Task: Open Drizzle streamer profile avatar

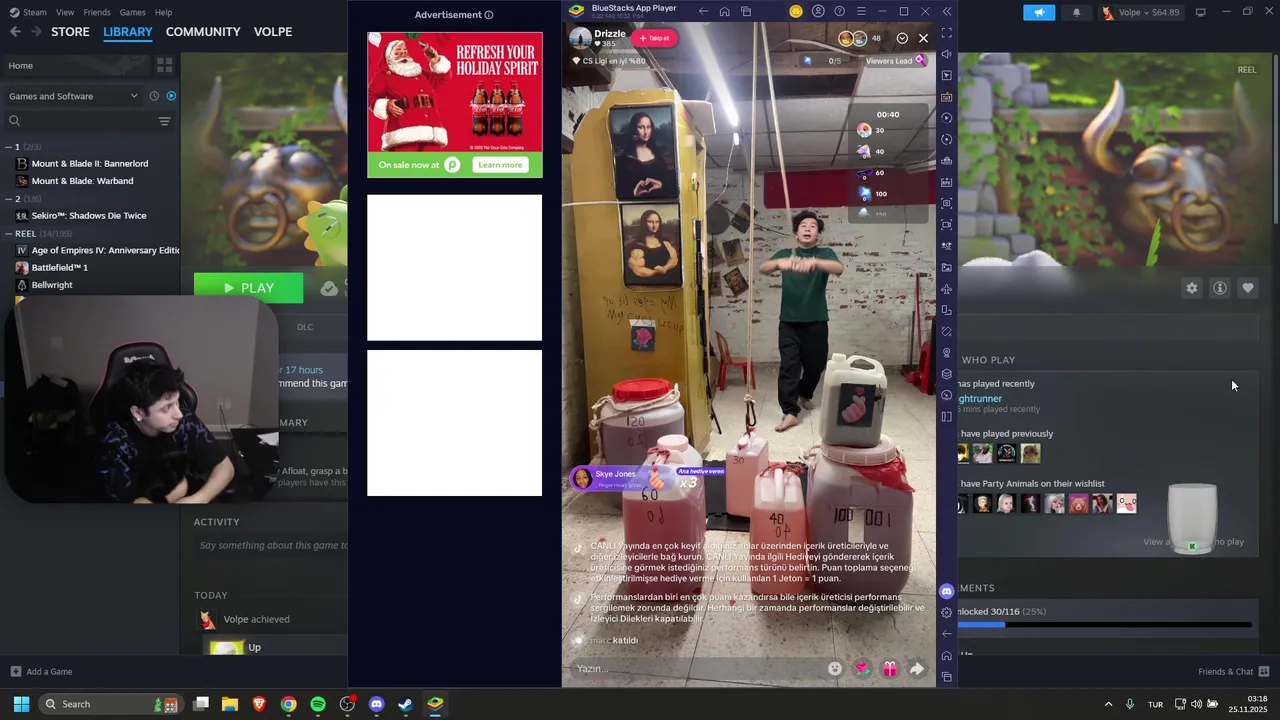Action: [580, 38]
